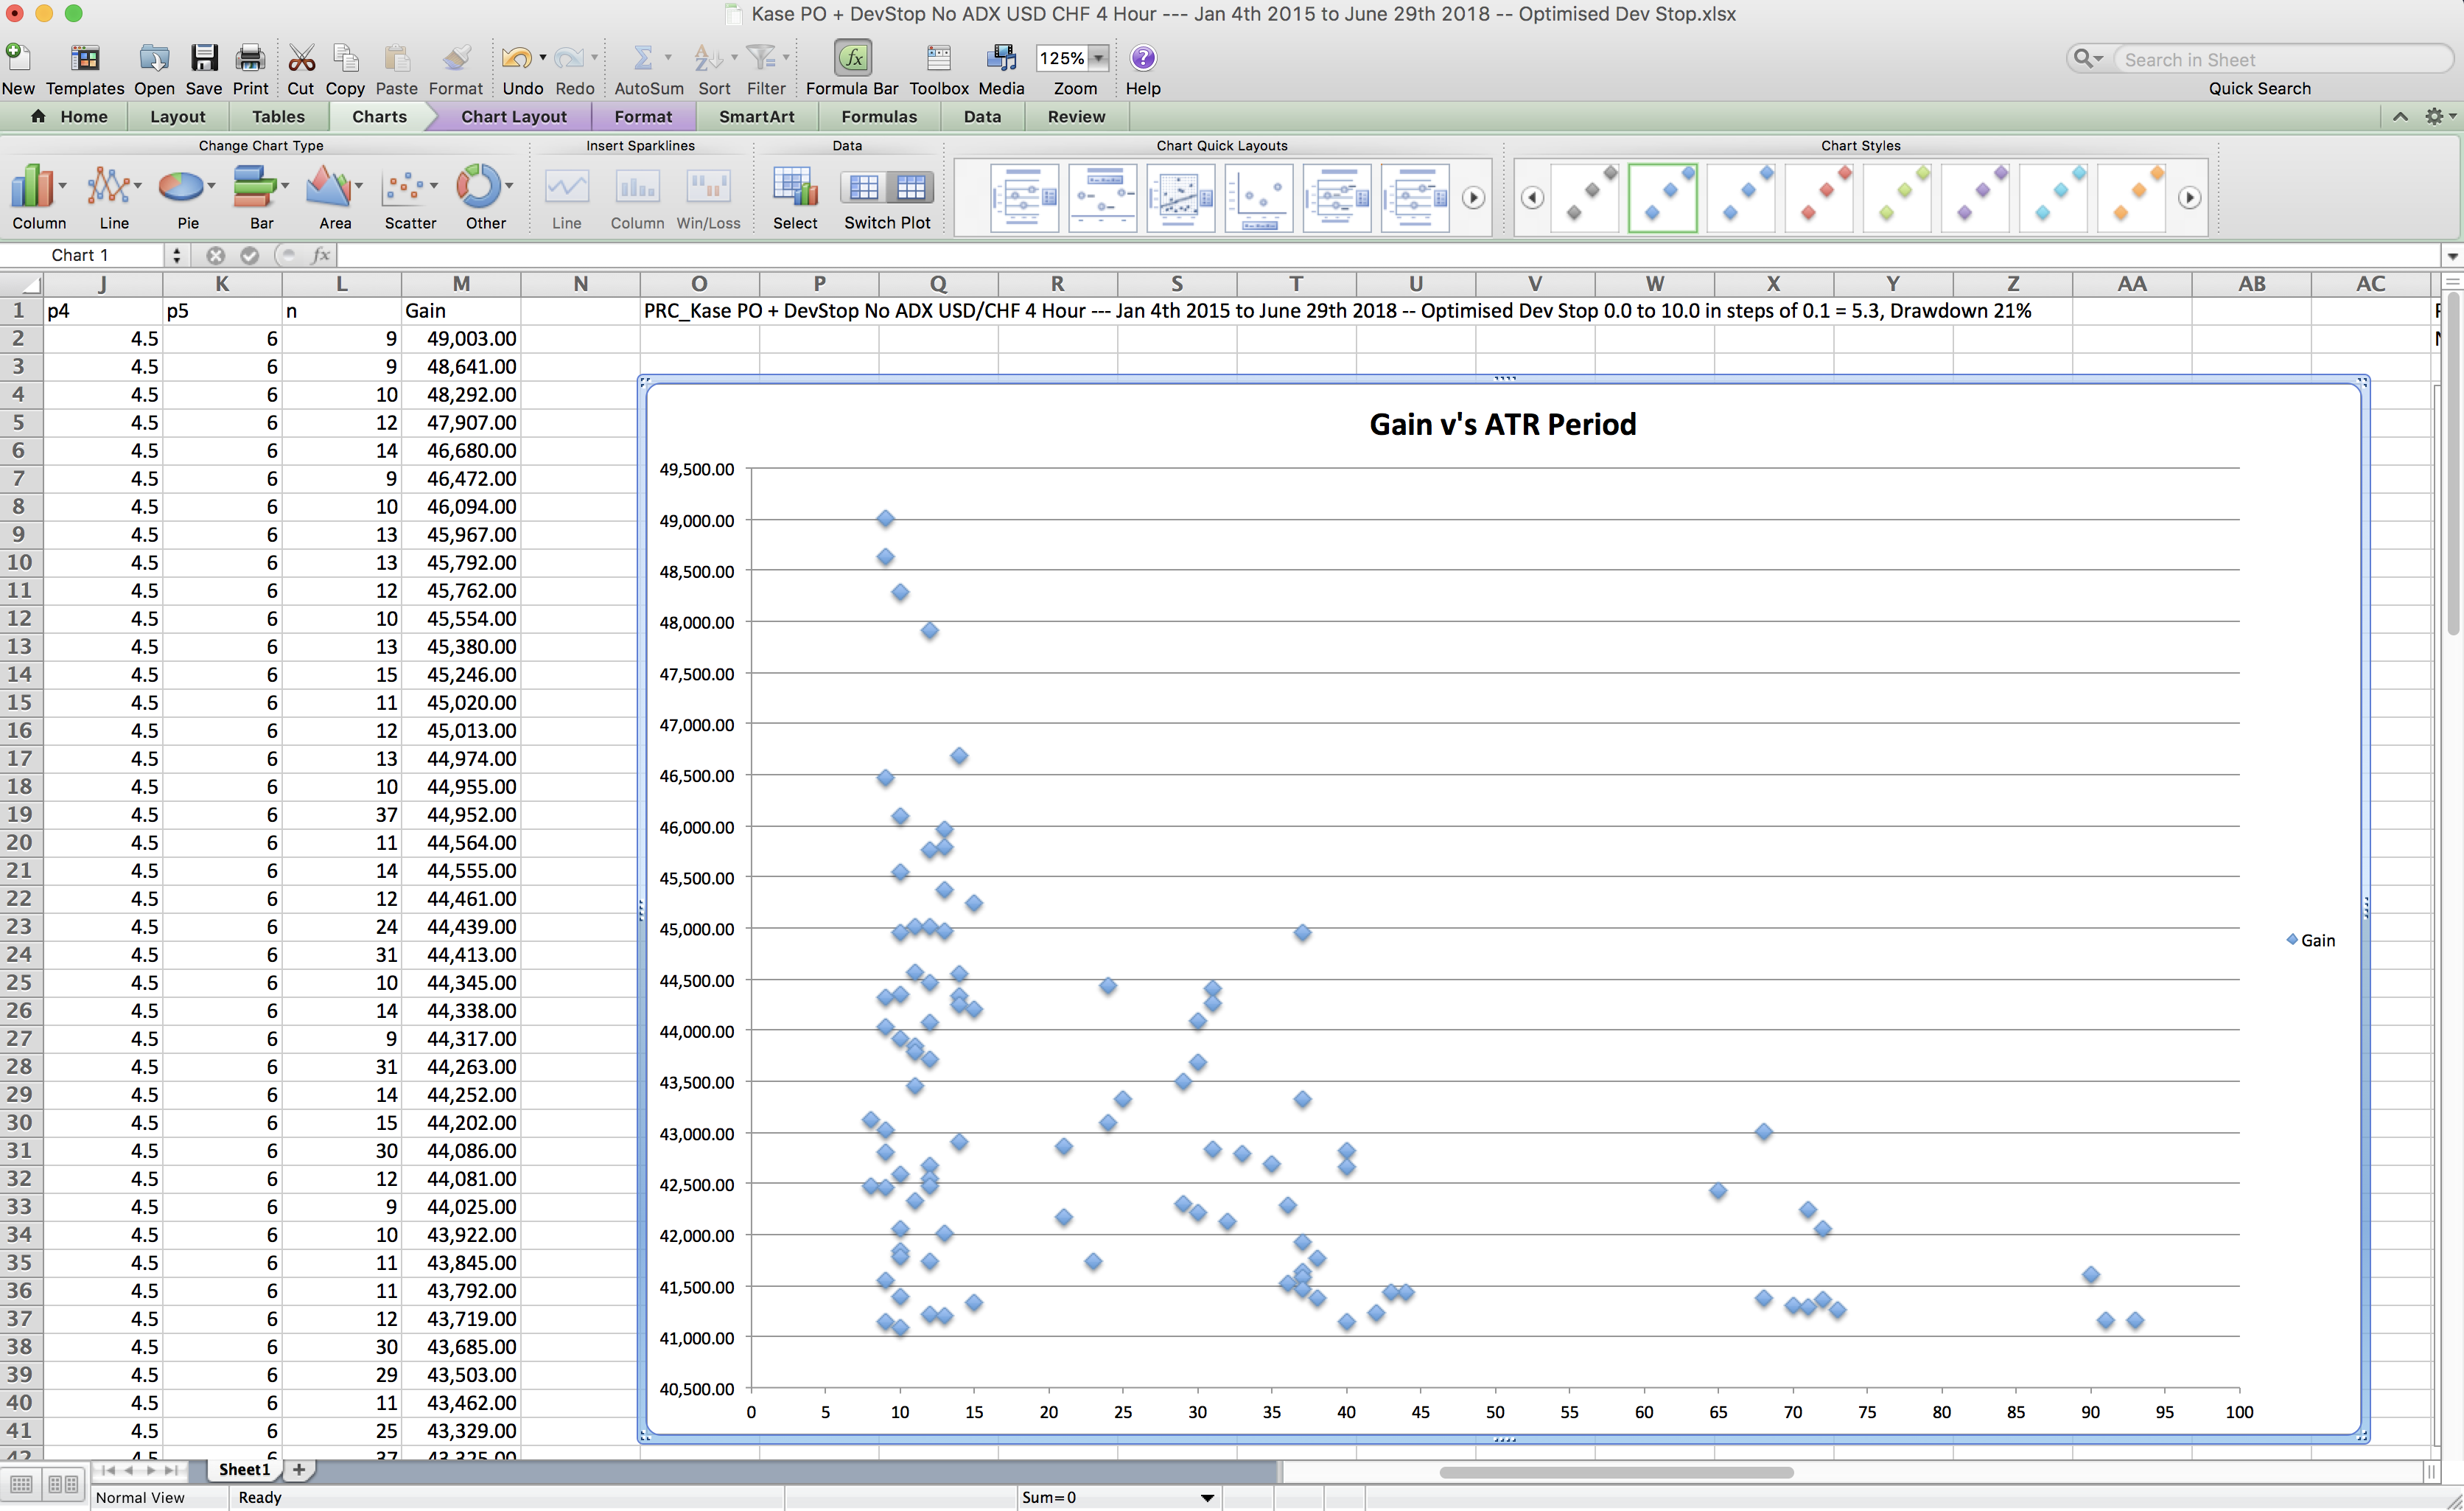Click the Scatter chart type icon
This screenshot has height=1511, width=2464.
coord(405,187)
